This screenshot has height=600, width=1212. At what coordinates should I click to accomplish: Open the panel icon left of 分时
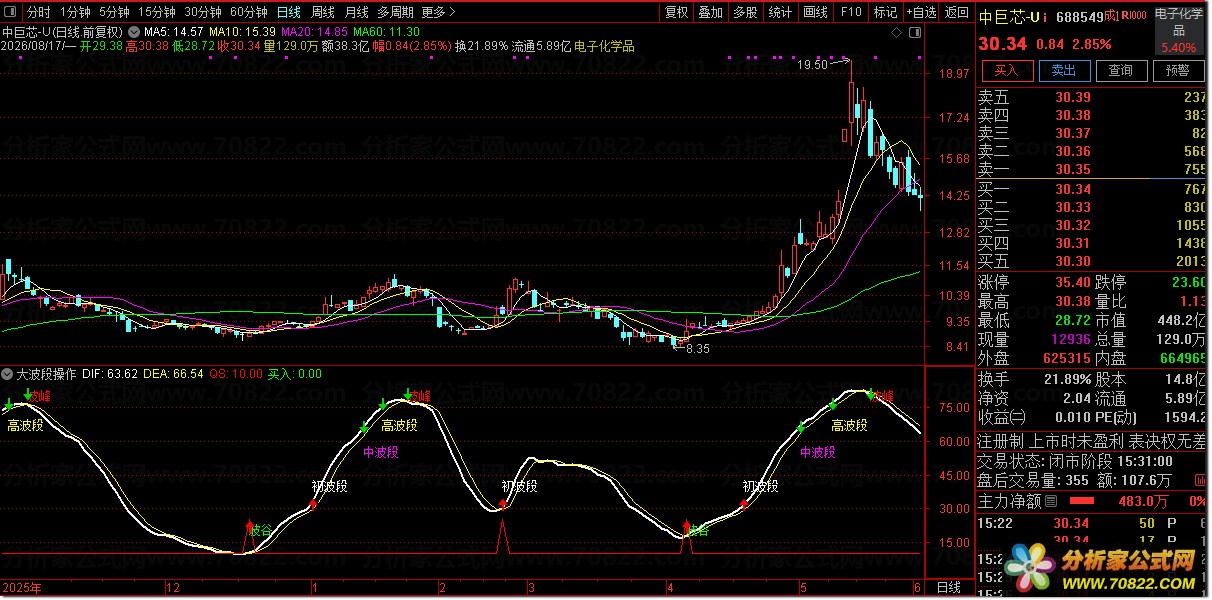point(11,13)
